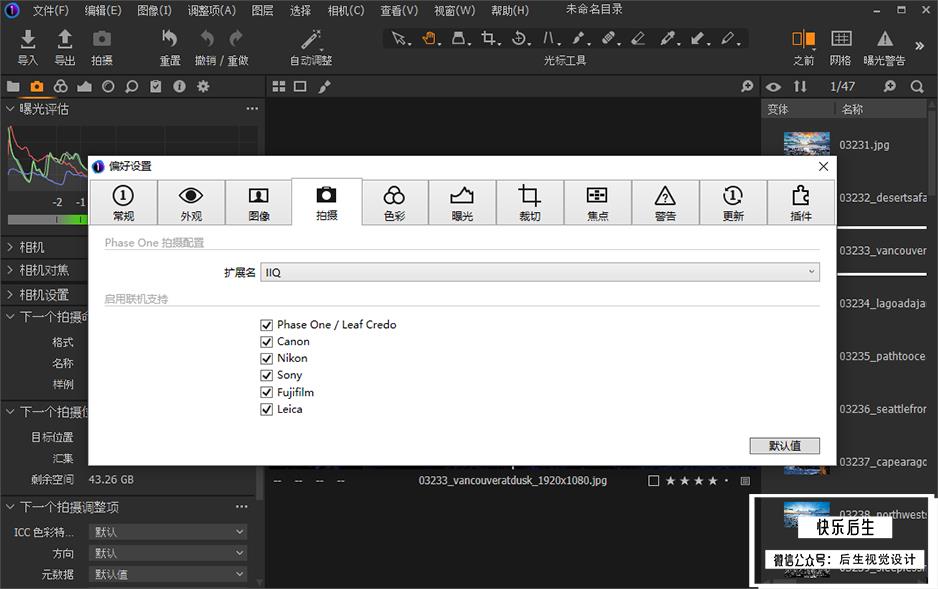Viewport: 938px width, 589px height.
Task: Select the rotate cursor tool
Action: click(x=519, y=39)
